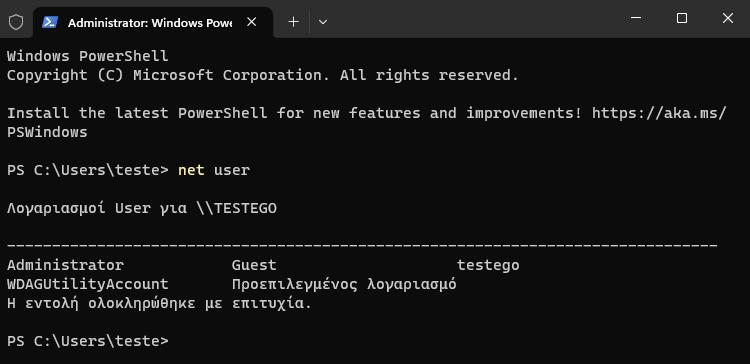
Task: Click the PowerShell icon on the tab
Action: pyautogui.click(x=50, y=22)
